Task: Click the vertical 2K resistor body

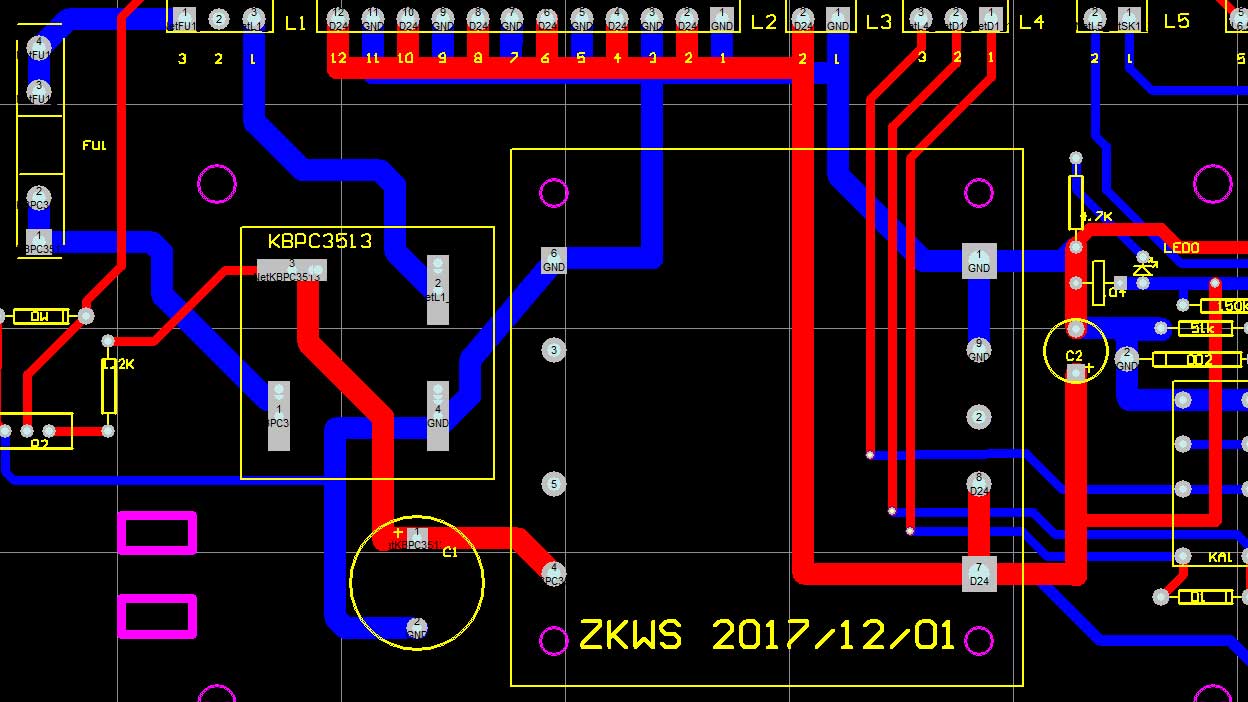Action: pyautogui.click(x=109, y=387)
